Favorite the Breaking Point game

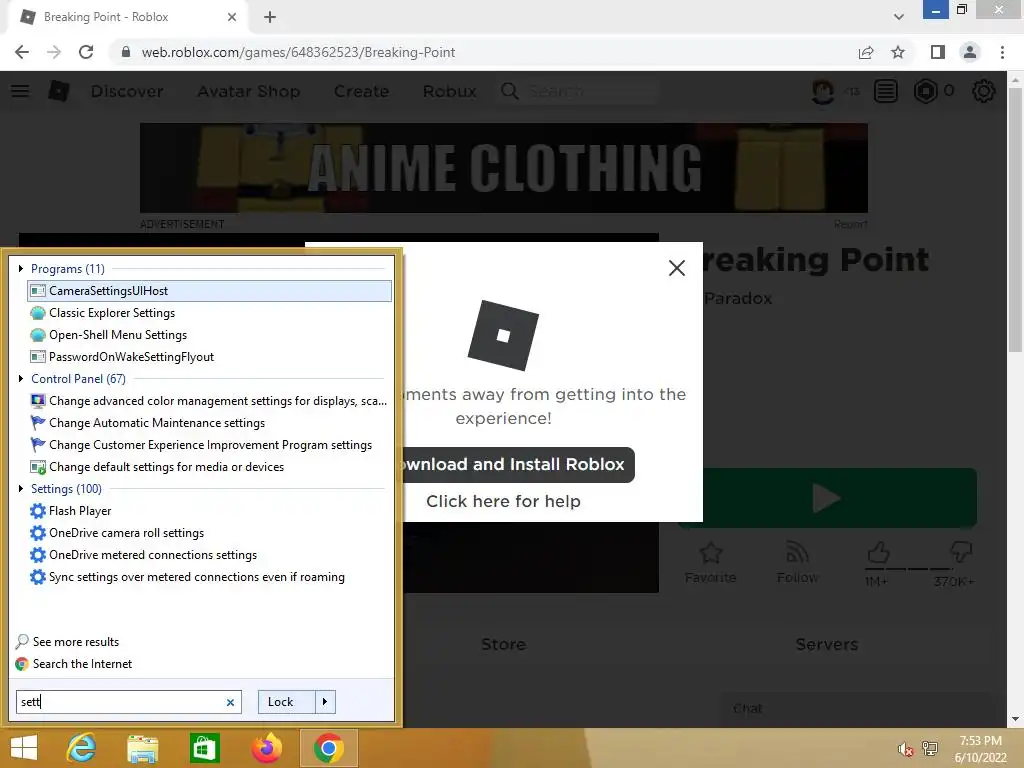(x=711, y=563)
